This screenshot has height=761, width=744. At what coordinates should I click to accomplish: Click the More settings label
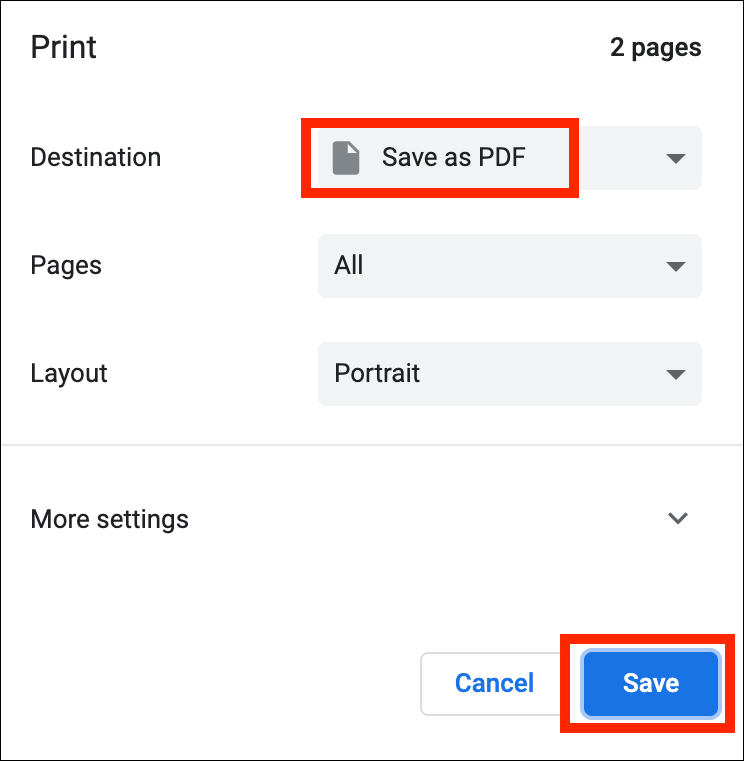tap(110, 519)
